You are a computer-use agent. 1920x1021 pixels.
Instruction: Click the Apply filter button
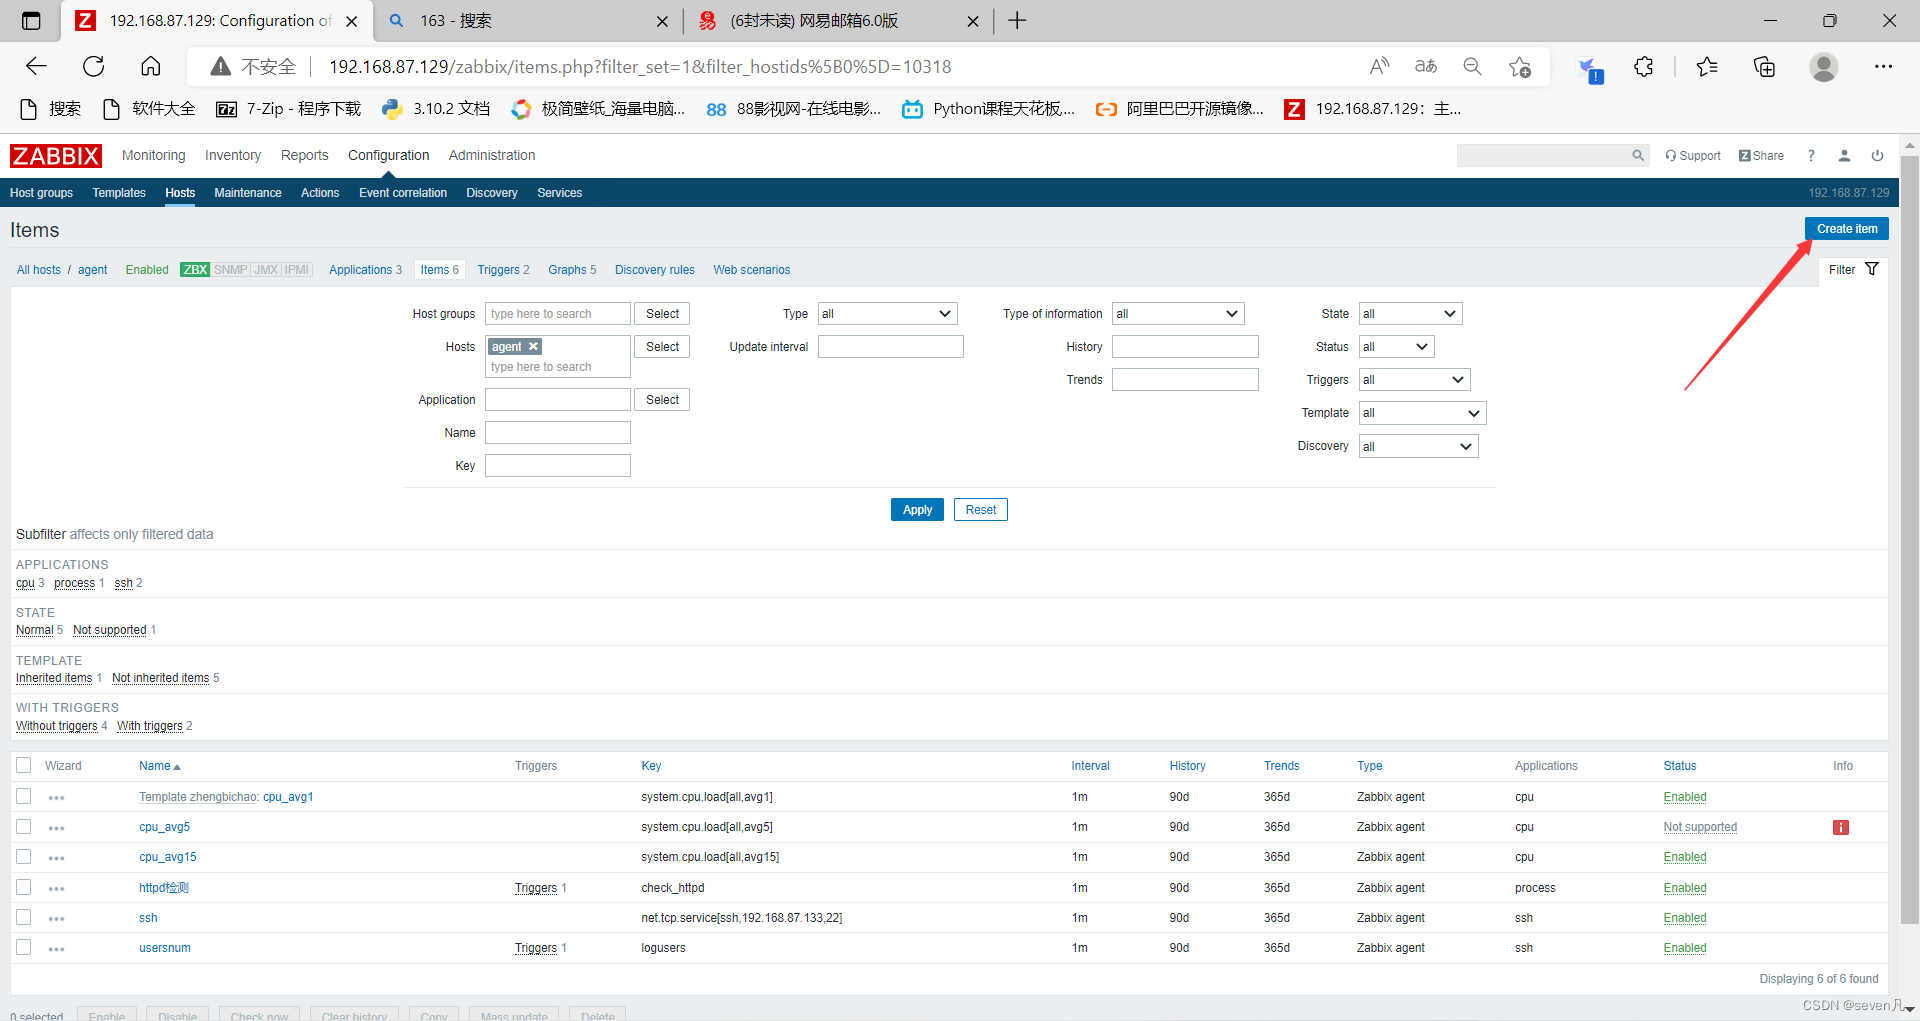[917, 510]
